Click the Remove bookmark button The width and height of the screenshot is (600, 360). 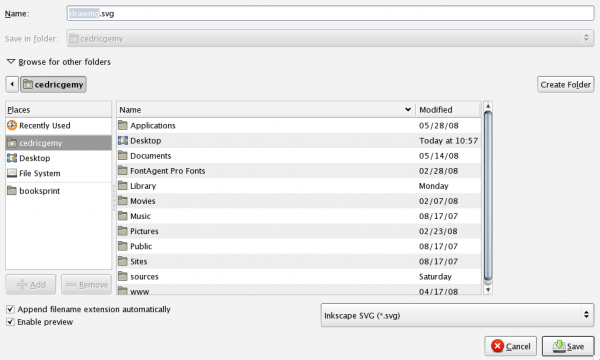tap(86, 285)
